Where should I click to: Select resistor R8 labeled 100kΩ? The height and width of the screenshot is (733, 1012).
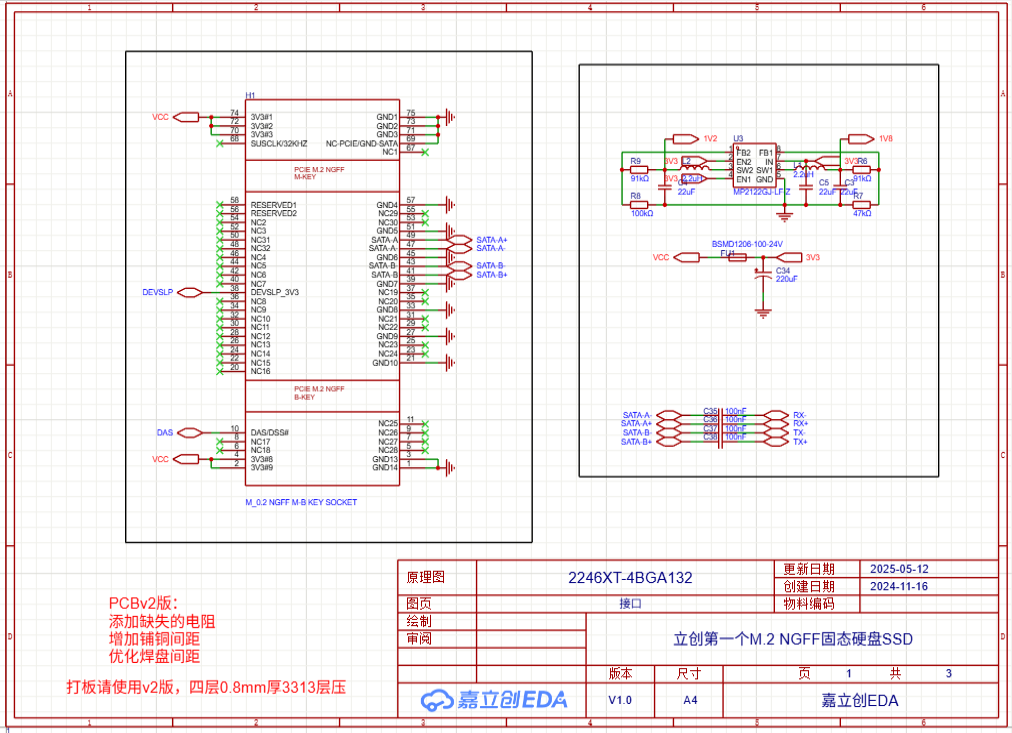click(x=640, y=203)
